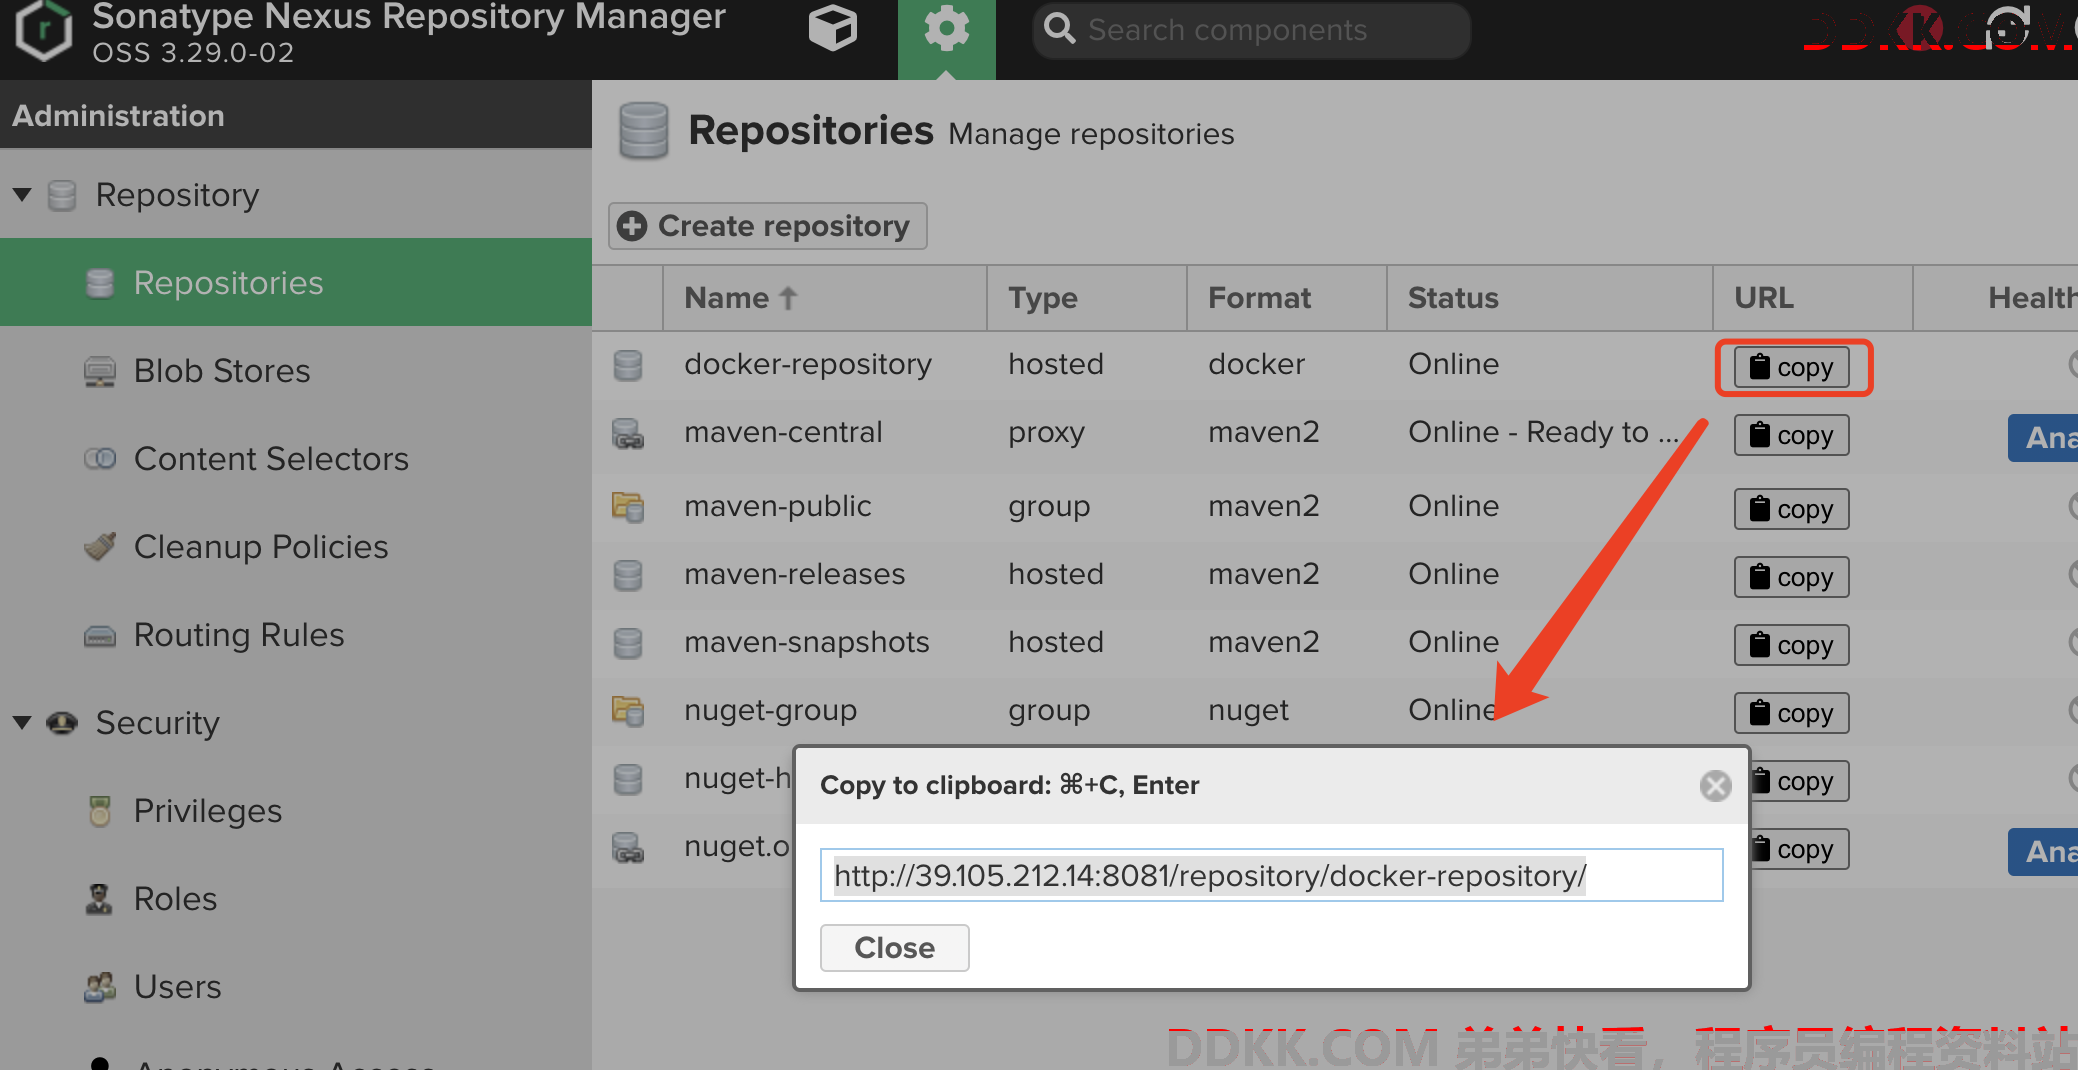Sort by the Format column header
The width and height of the screenshot is (2078, 1070).
pos(1287,298)
